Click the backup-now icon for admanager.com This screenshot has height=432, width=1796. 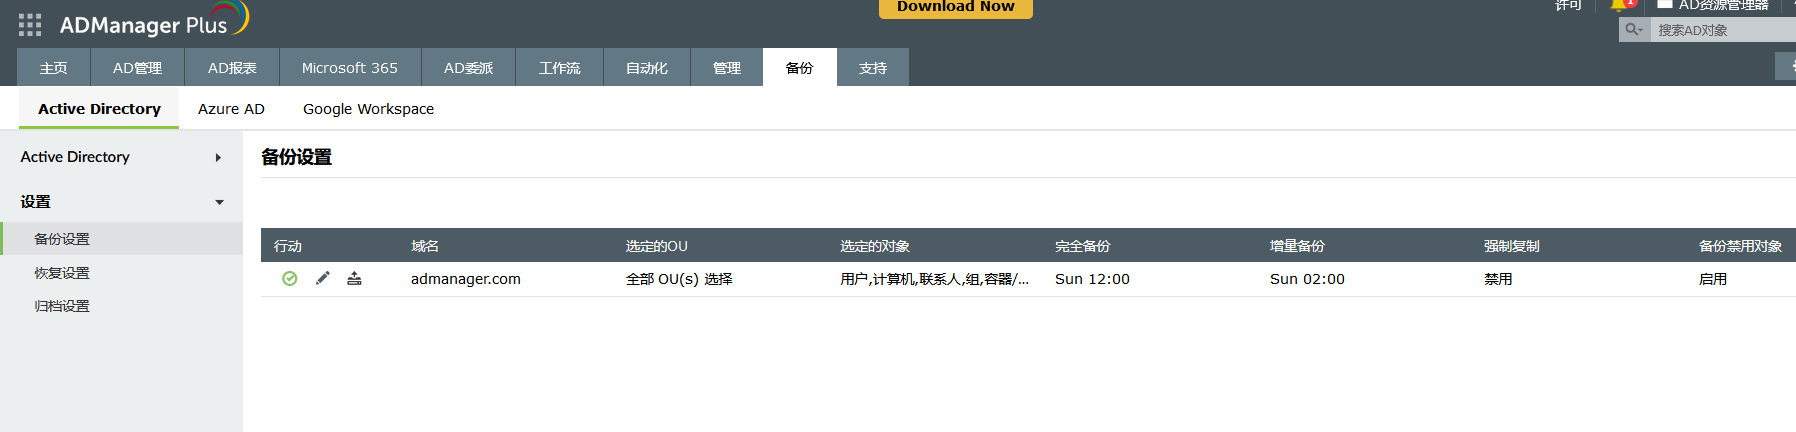click(354, 279)
